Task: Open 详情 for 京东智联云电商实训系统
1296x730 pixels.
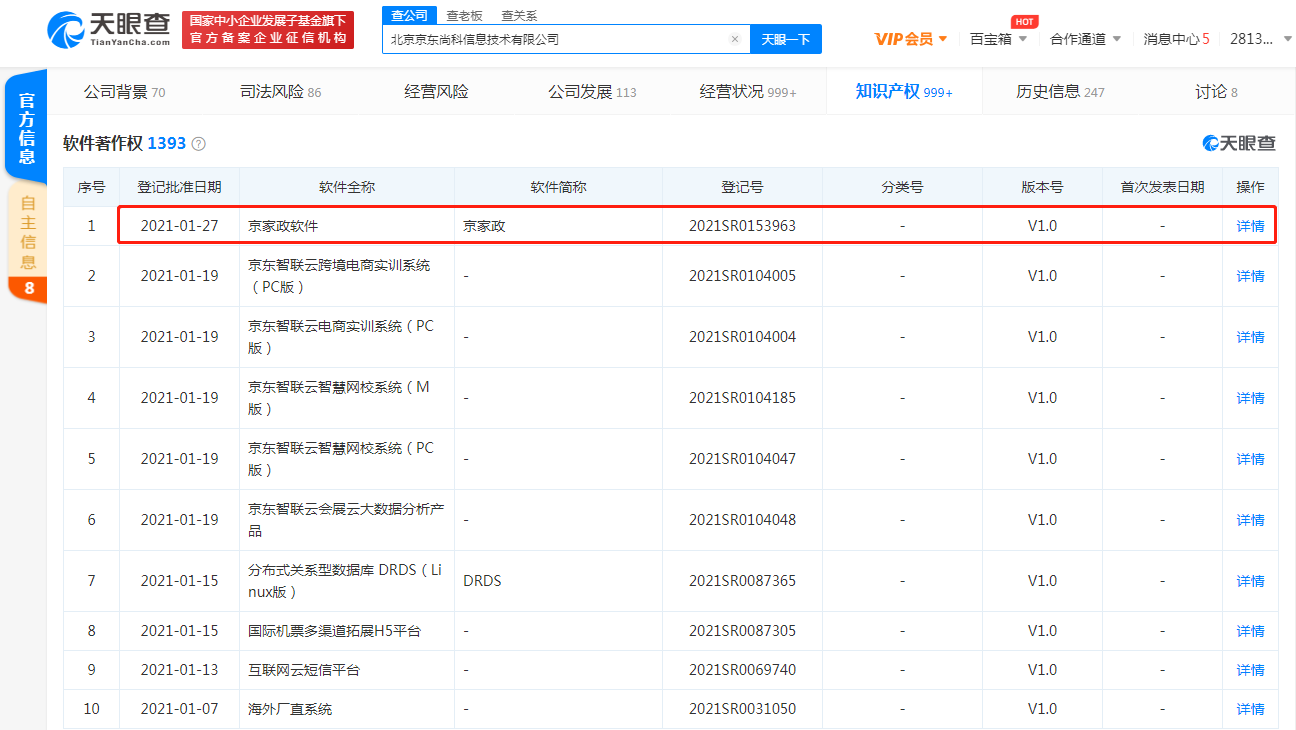Action: 1250,337
